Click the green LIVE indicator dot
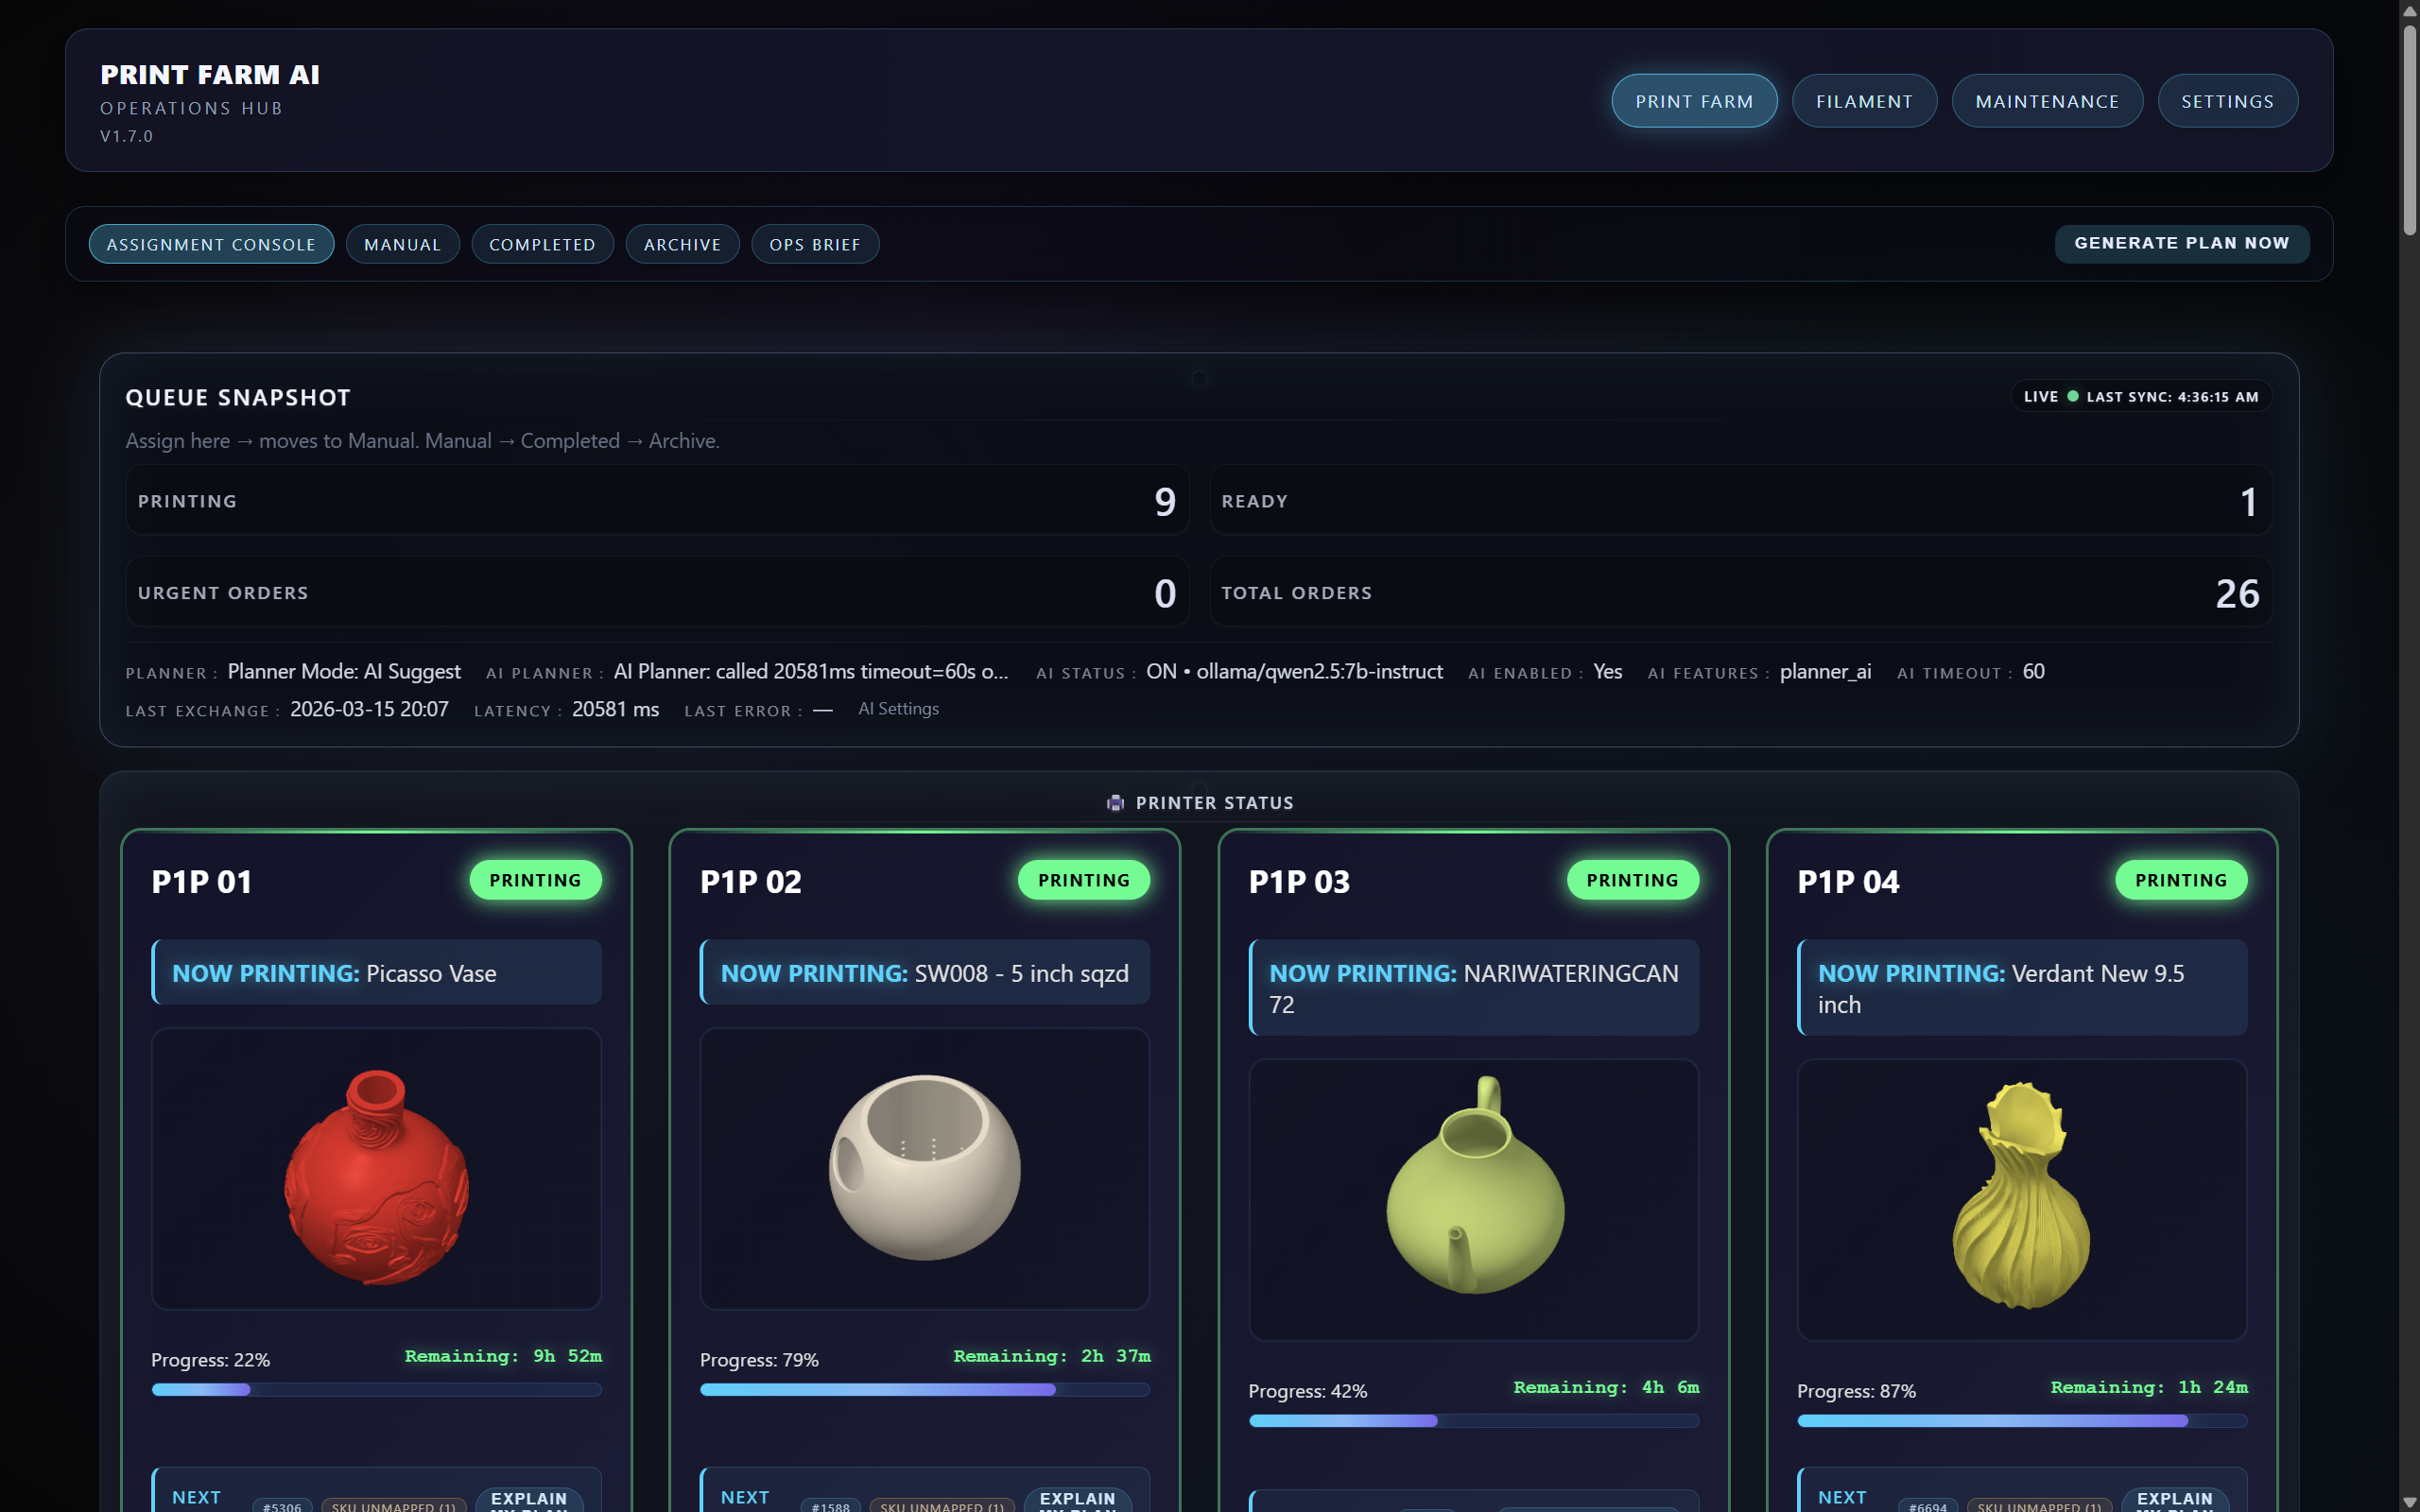2420x1512 pixels. pos(2073,396)
